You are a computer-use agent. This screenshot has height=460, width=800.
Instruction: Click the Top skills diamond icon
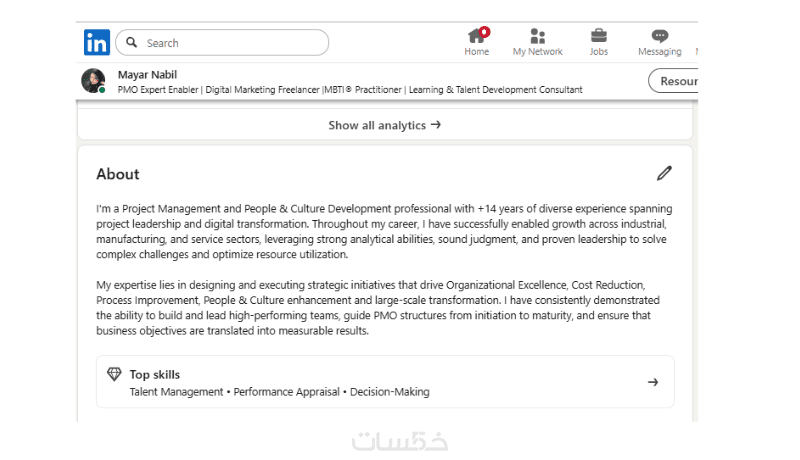(x=114, y=374)
